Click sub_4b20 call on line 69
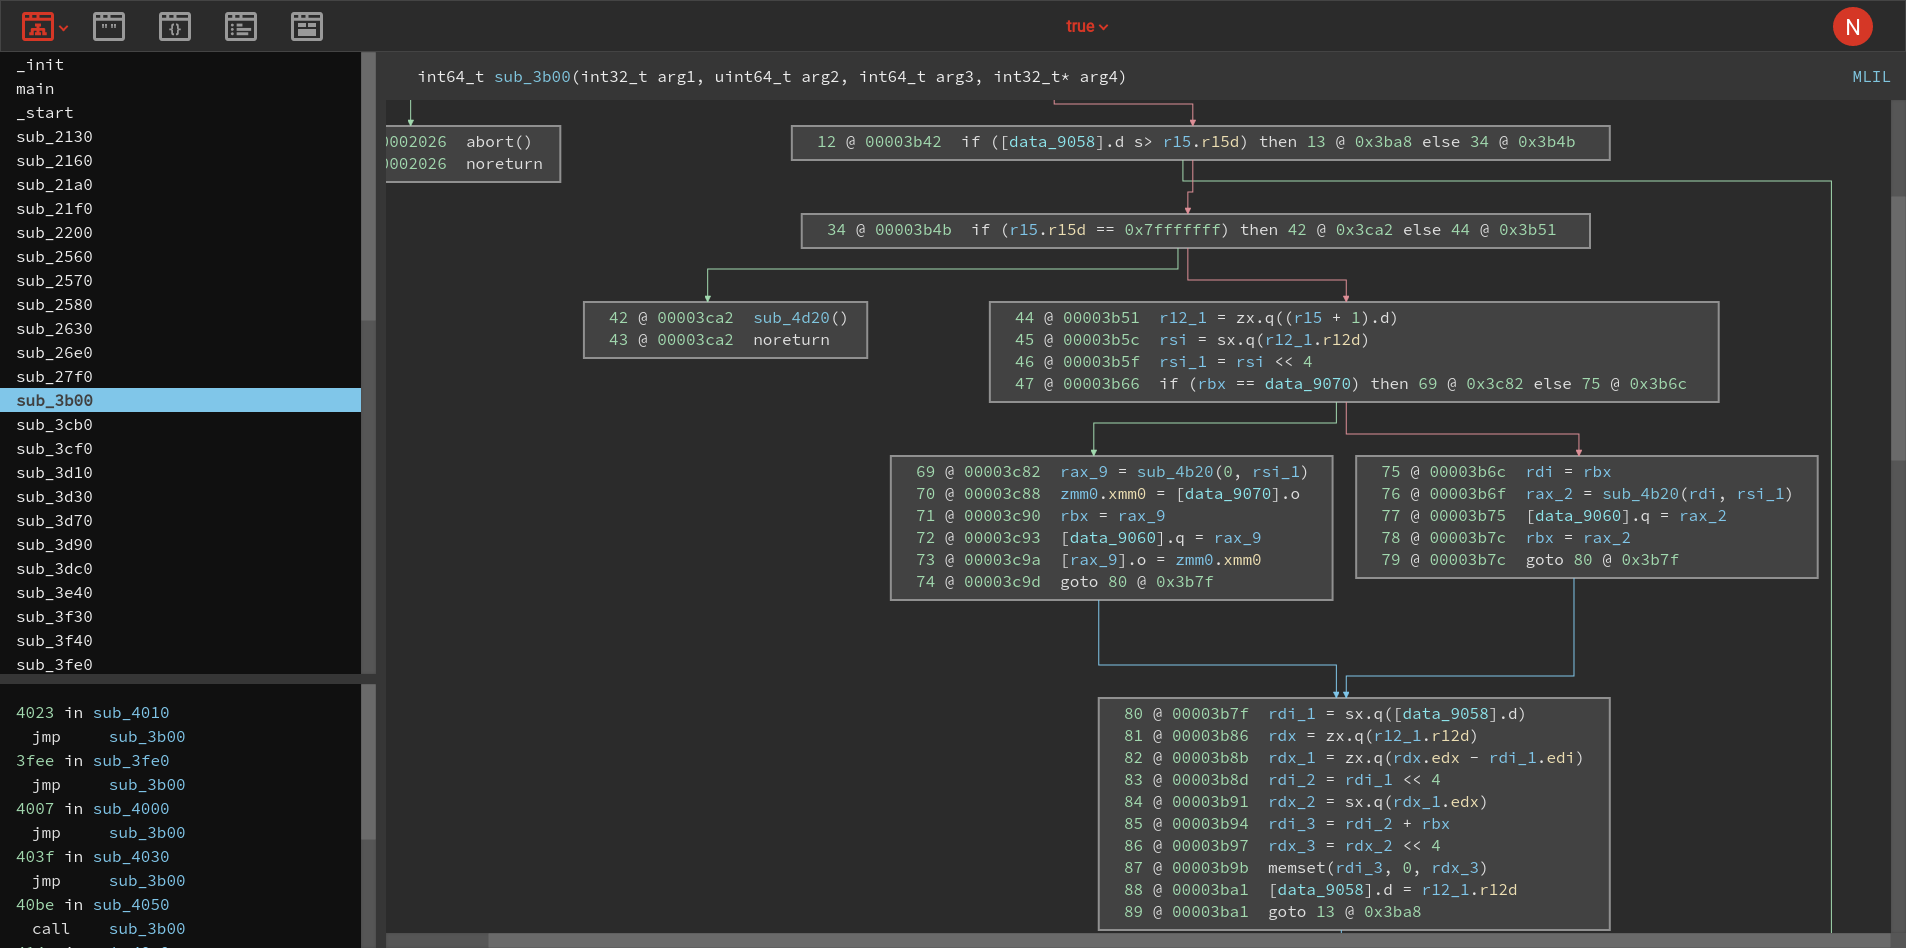 [x=1175, y=472]
